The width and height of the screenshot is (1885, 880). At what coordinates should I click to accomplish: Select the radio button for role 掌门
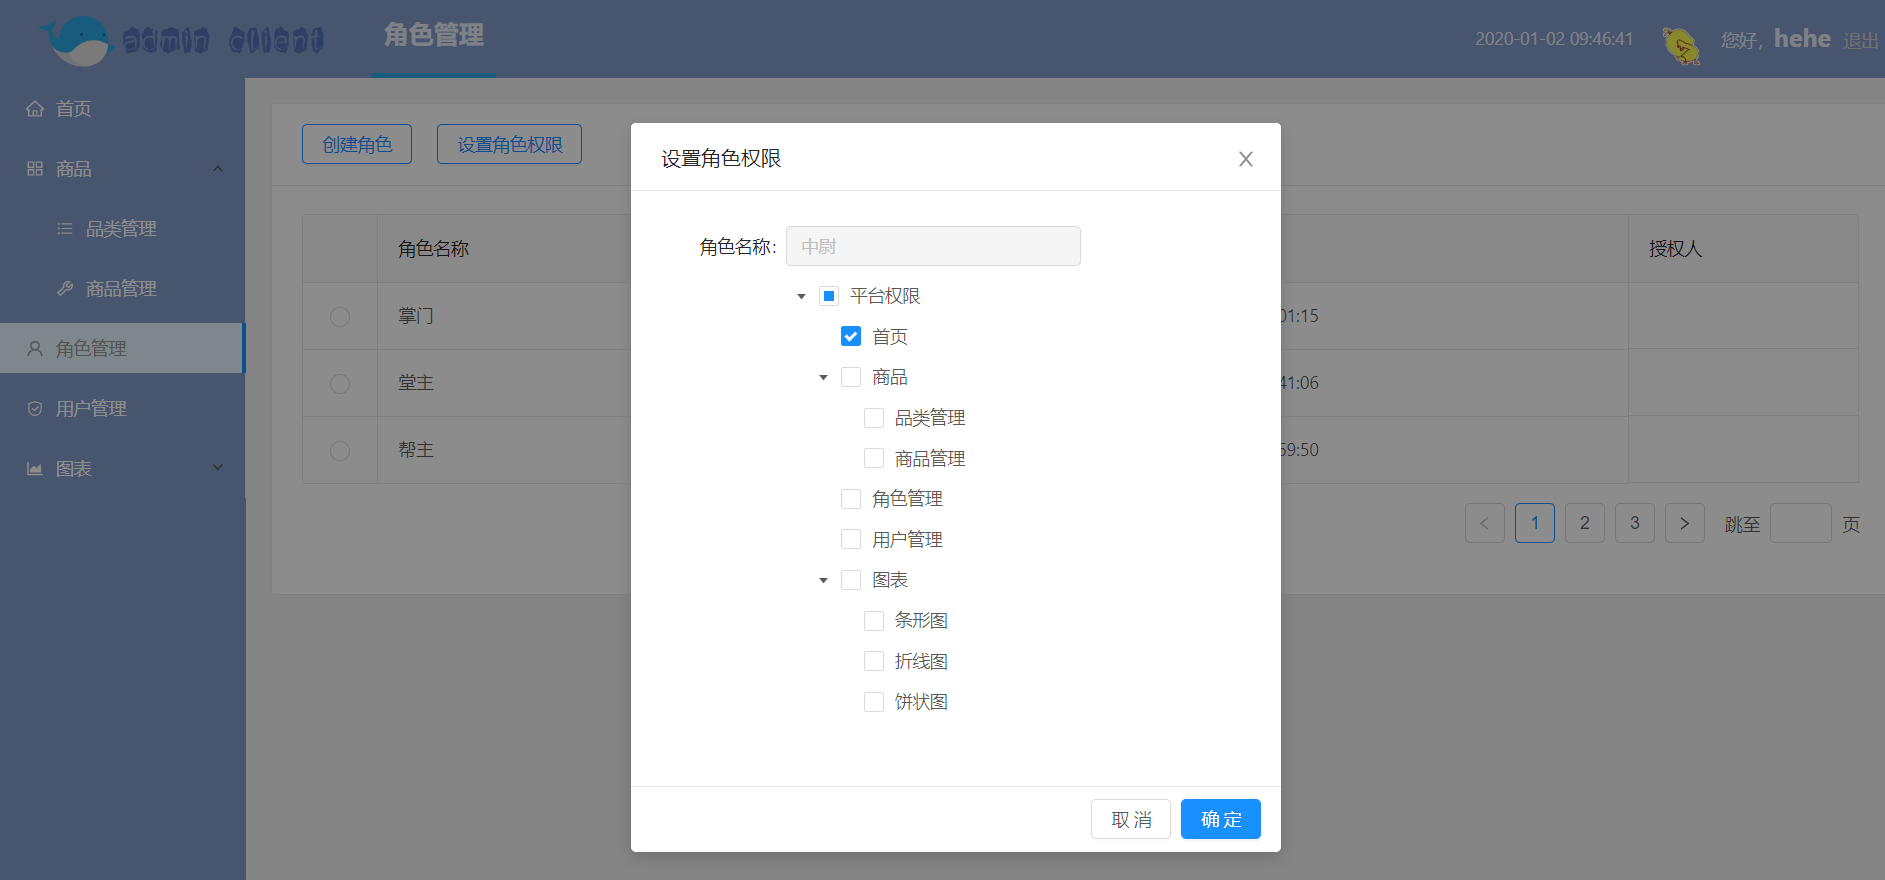click(340, 316)
